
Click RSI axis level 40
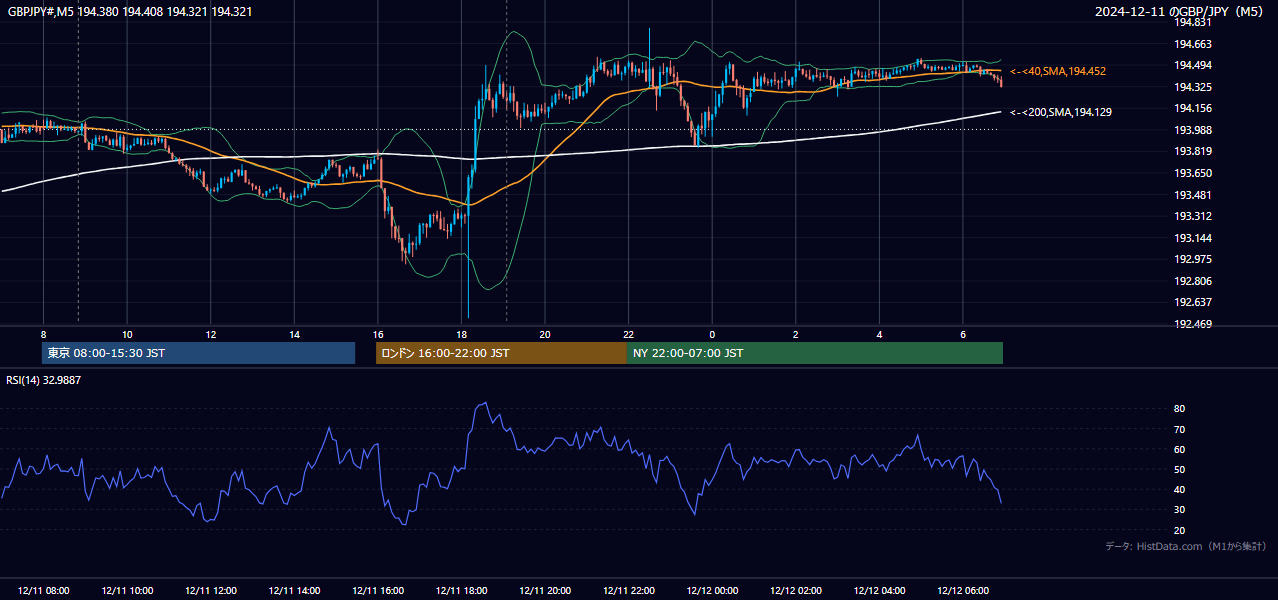coord(1179,489)
